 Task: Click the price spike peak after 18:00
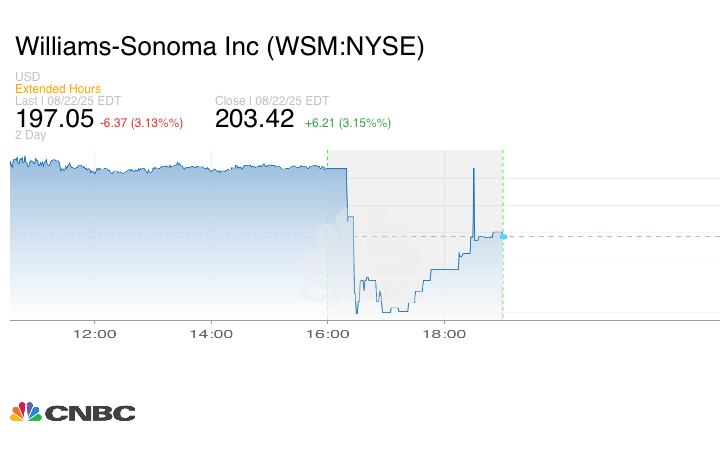pyautogui.click(x=473, y=170)
